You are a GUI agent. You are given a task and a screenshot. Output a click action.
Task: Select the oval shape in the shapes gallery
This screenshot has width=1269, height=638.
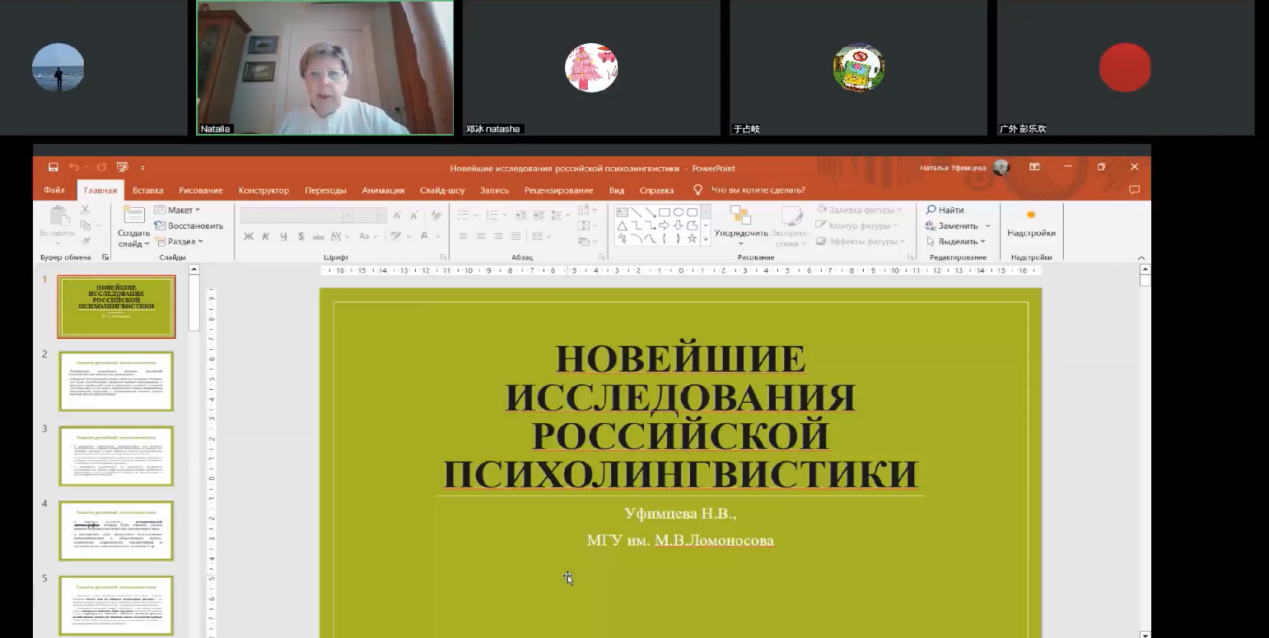pos(678,212)
